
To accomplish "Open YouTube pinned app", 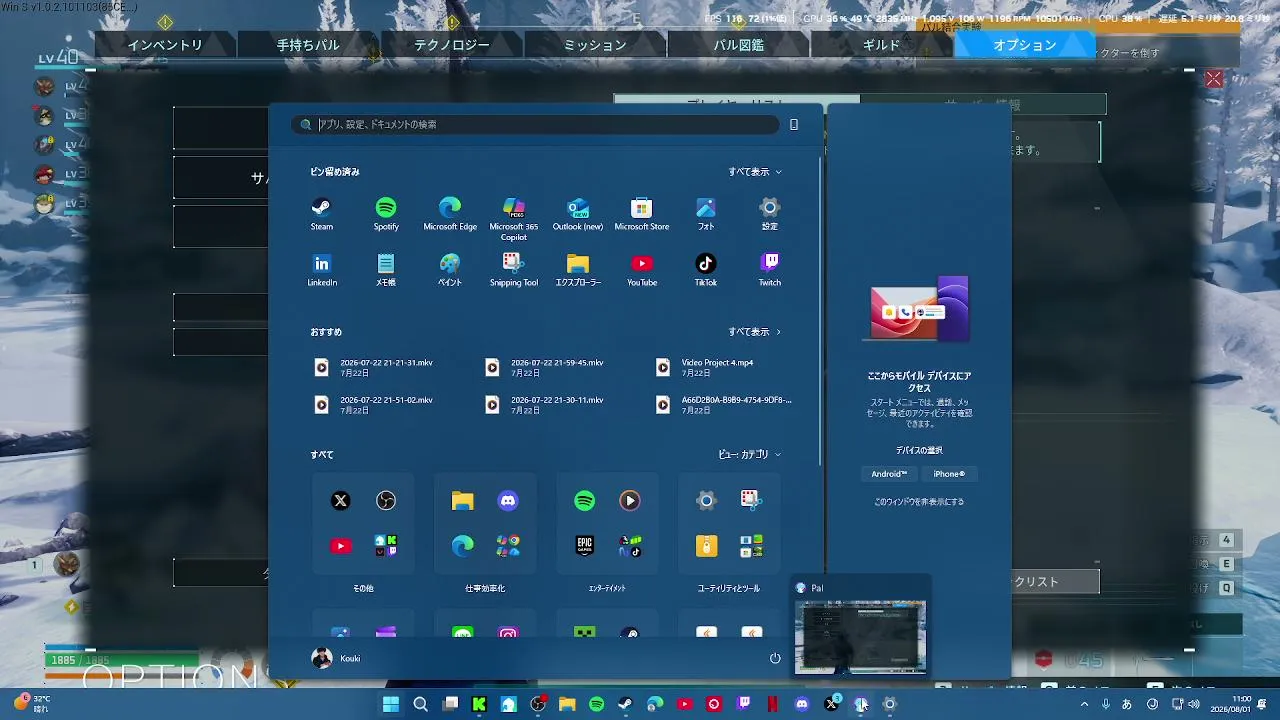I will tap(642, 270).
